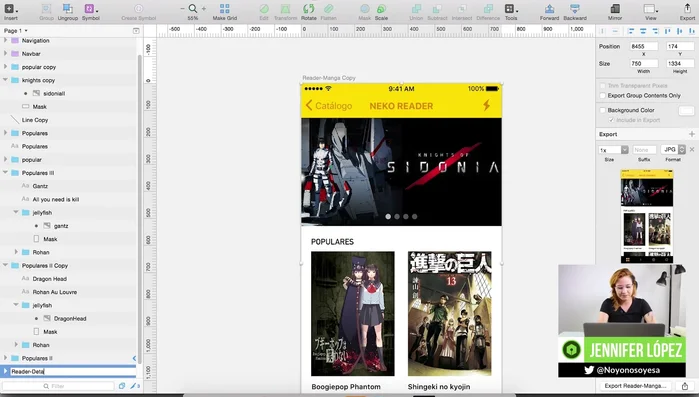This screenshot has height=397, width=699.
Task: Click the Export icon in the toolbar
Action: coord(687,9)
